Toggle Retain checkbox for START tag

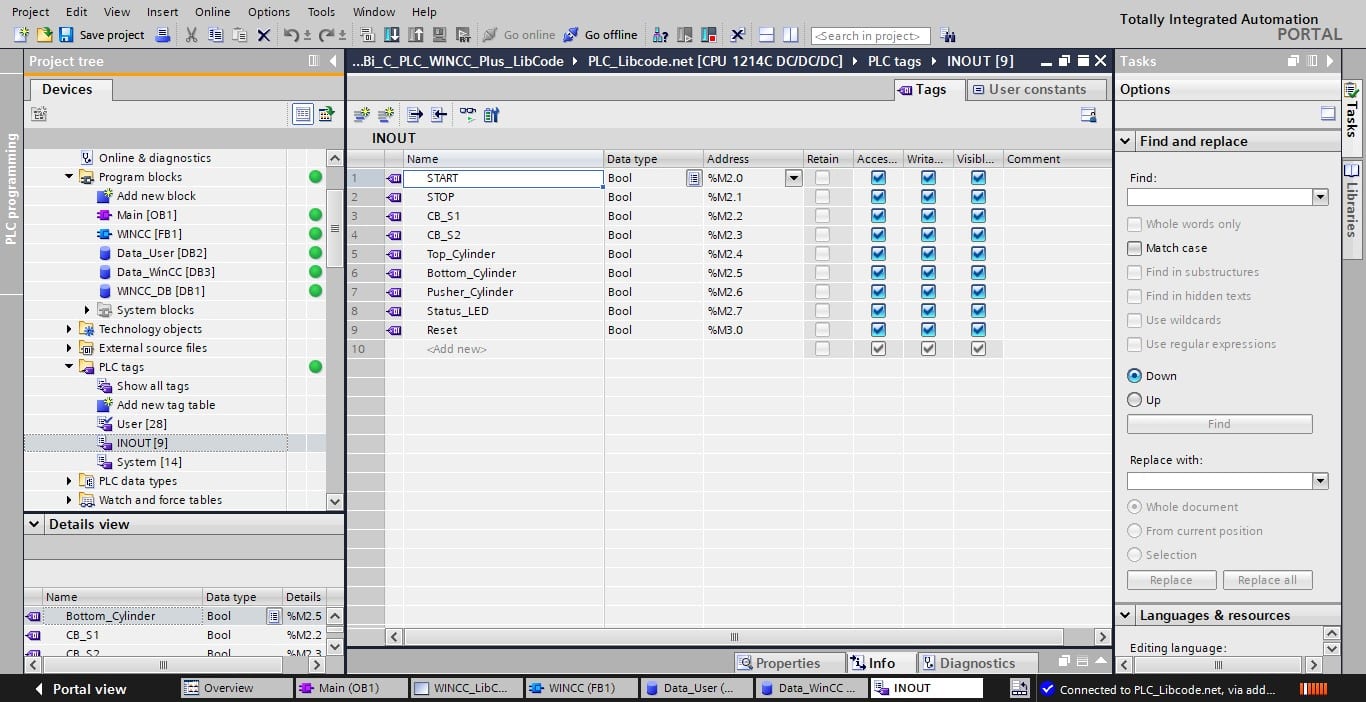[822, 178]
